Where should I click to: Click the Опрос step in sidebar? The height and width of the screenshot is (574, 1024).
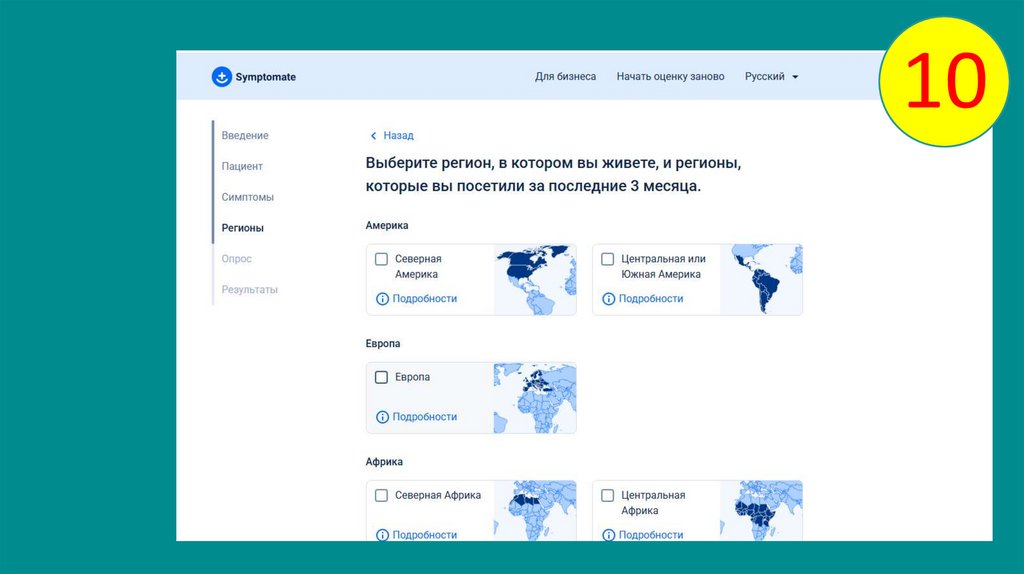click(x=236, y=259)
